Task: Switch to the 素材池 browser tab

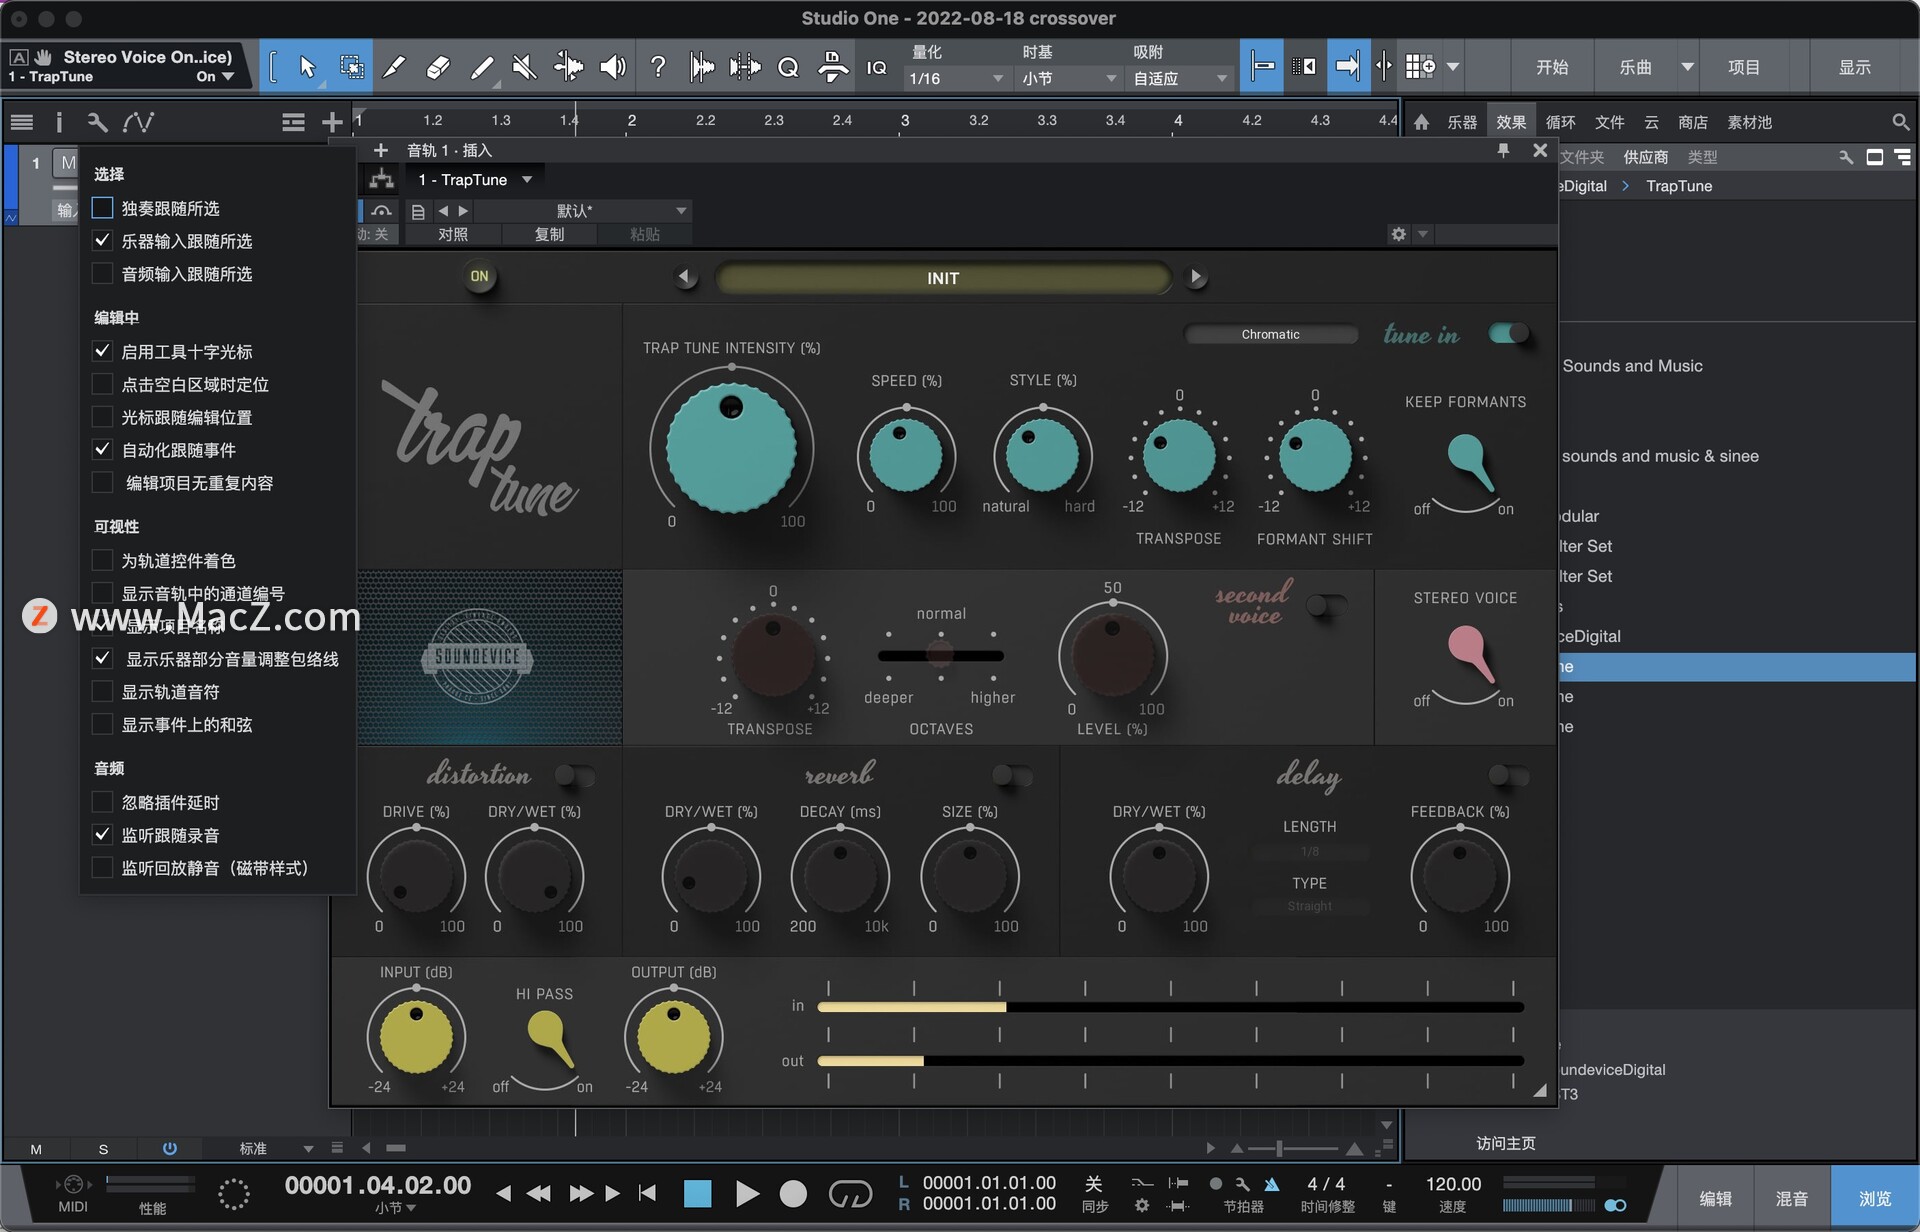Action: pos(1749,122)
